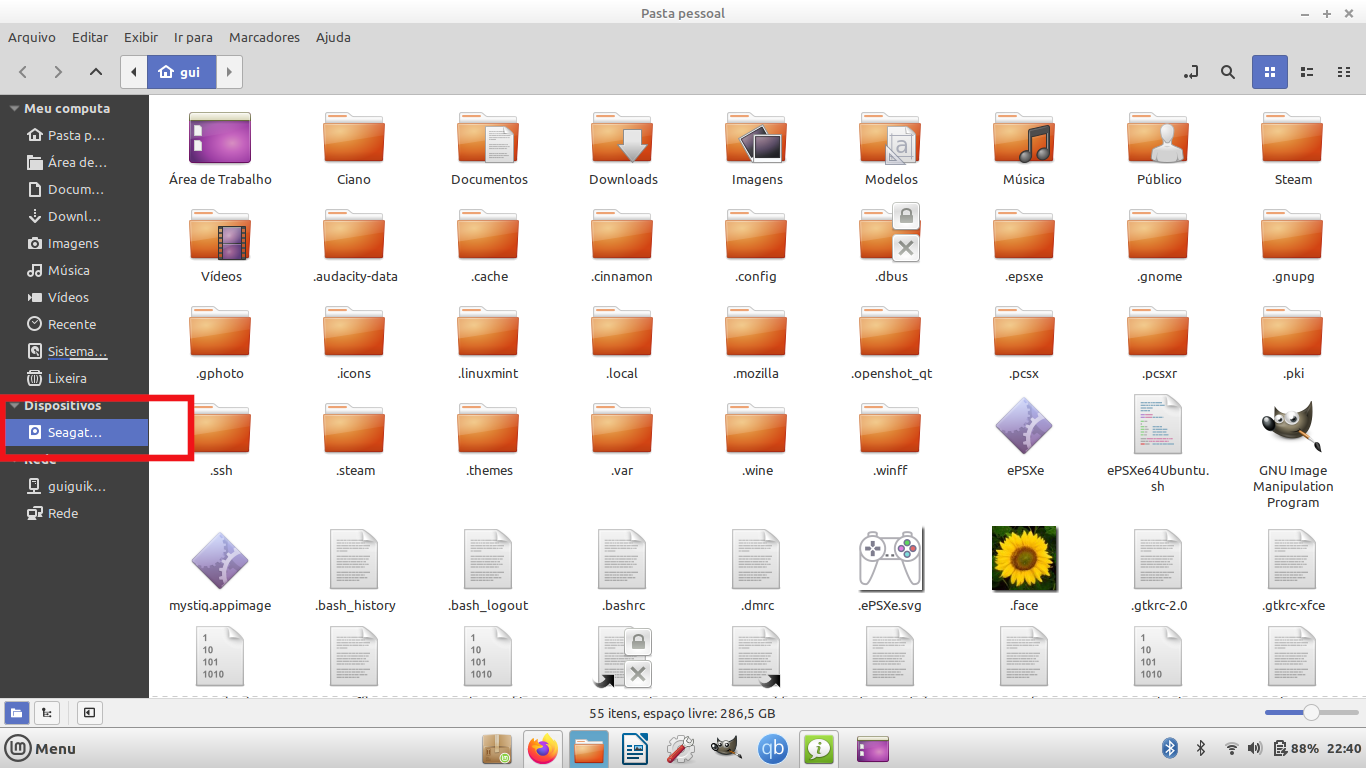Hide the sidebar with the status bar button
Screen dimensions: 1366x768
point(90,713)
